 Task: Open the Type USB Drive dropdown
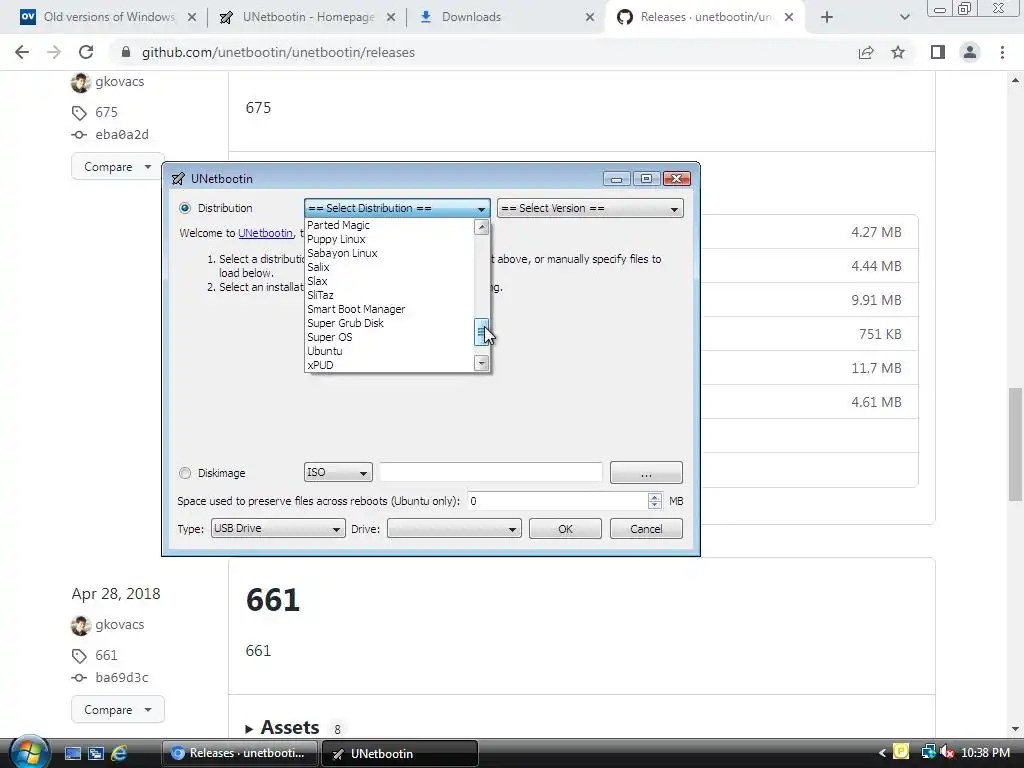[278, 528]
